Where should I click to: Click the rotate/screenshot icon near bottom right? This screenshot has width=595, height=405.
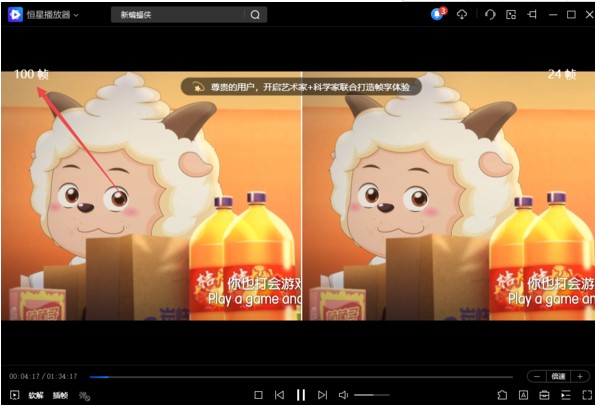click(502, 395)
